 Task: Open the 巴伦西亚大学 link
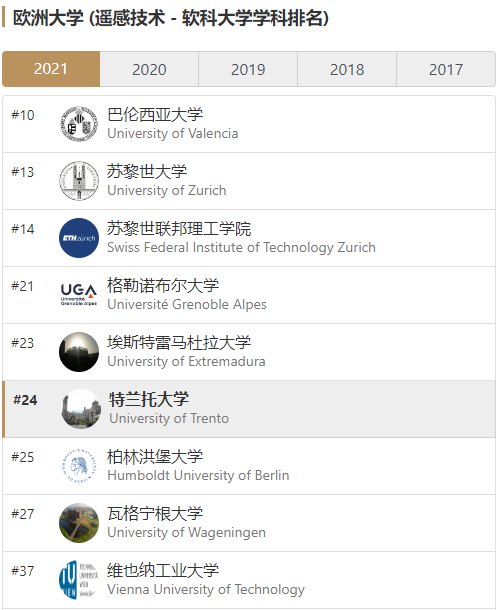(155, 115)
